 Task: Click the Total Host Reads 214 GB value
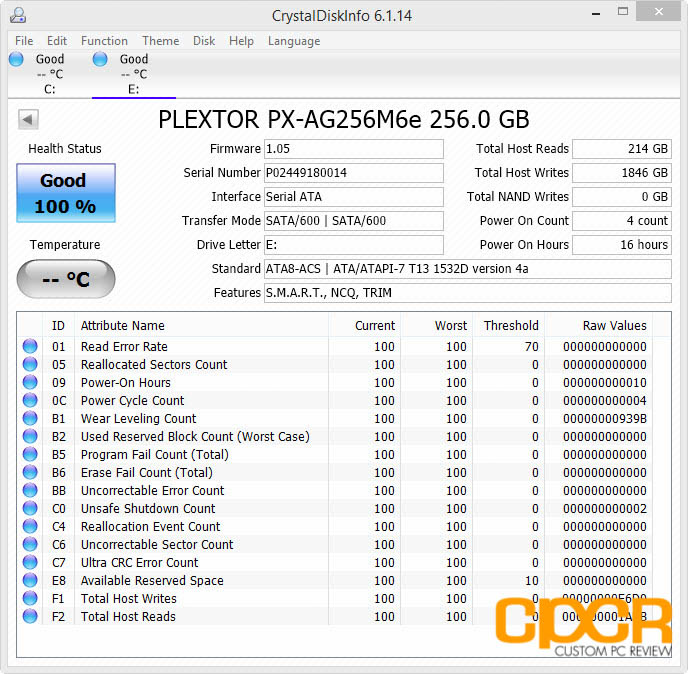pos(622,149)
